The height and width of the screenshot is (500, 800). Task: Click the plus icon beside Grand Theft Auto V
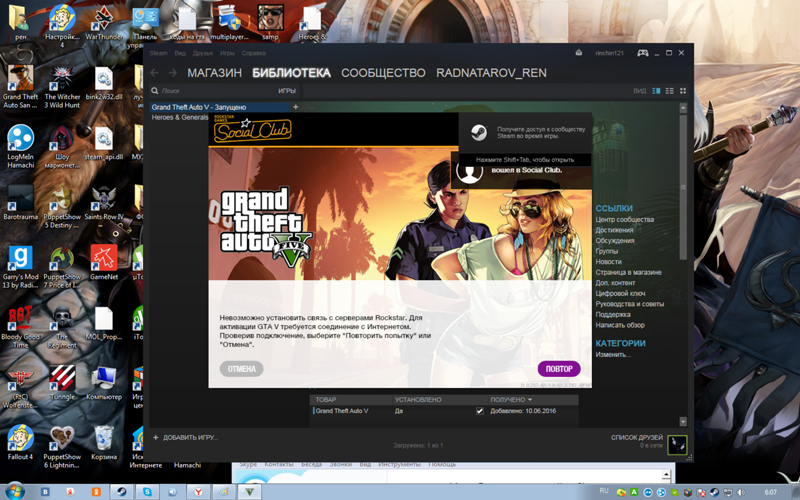click(295, 107)
